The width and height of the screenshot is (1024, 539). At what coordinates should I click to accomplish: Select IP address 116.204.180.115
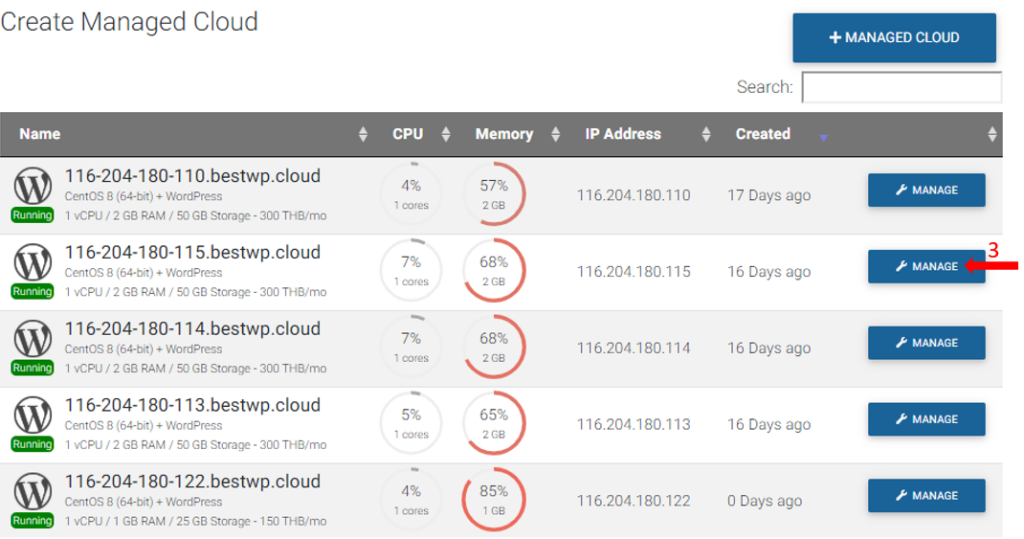click(633, 272)
